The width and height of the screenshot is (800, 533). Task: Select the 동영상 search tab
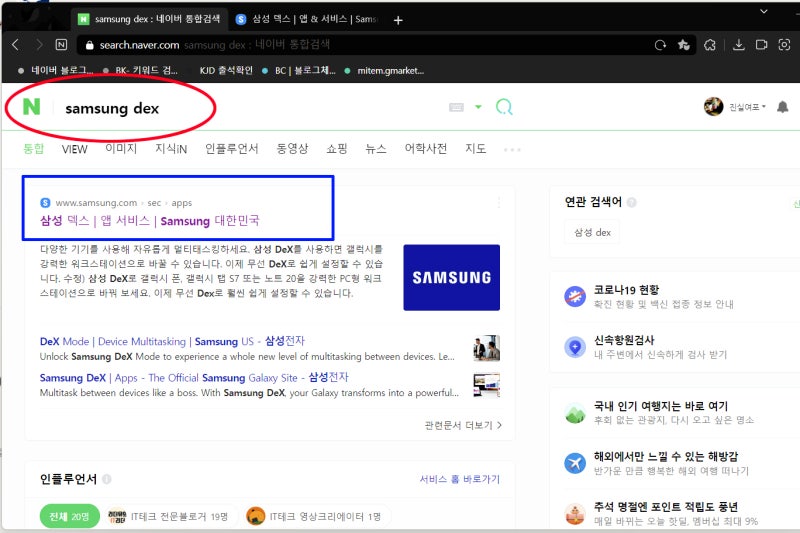click(292, 148)
